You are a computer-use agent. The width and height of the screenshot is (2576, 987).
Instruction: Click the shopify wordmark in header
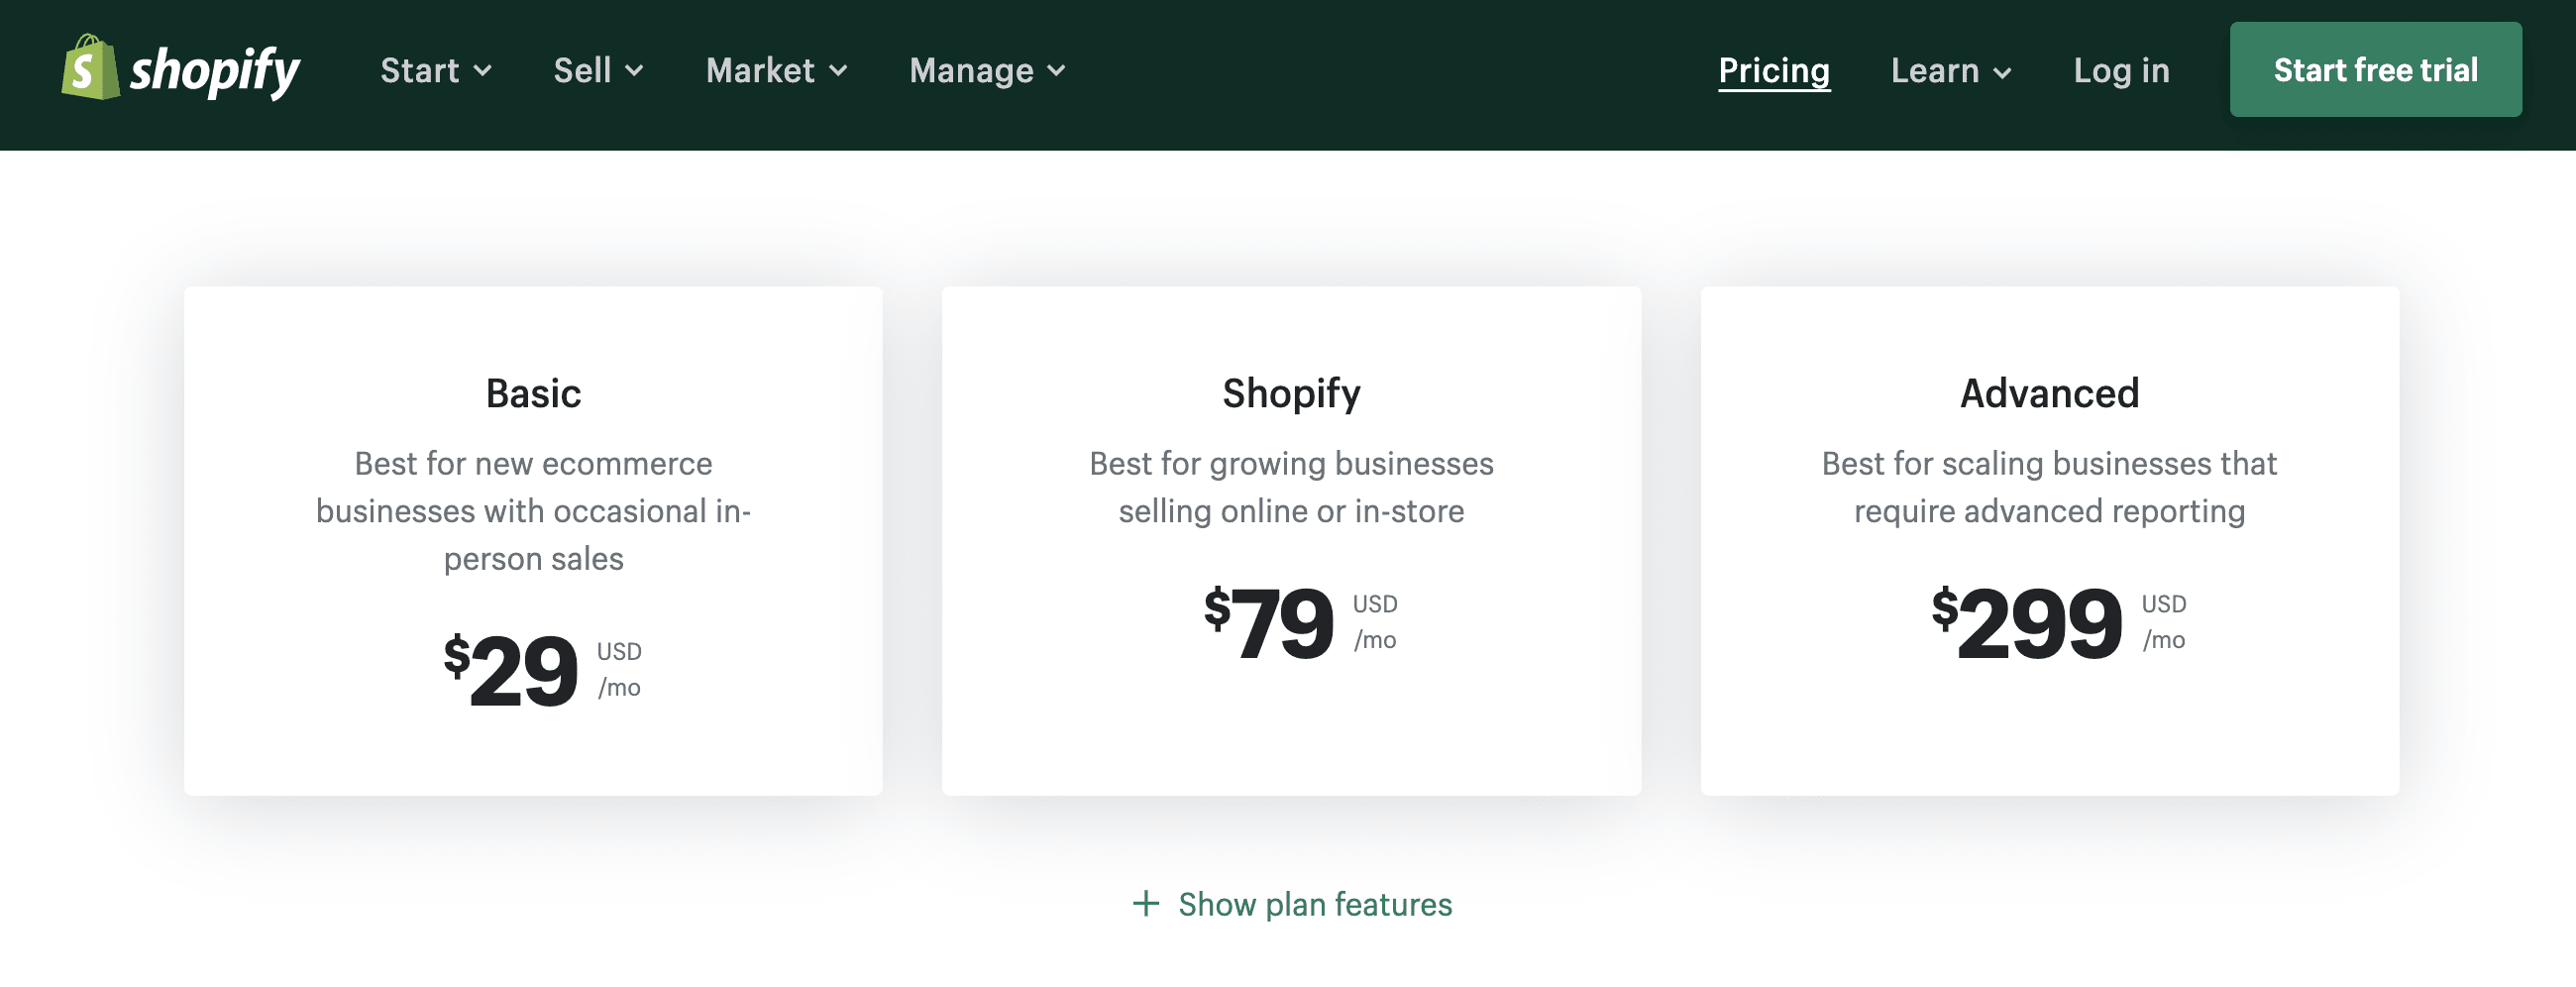tap(215, 71)
